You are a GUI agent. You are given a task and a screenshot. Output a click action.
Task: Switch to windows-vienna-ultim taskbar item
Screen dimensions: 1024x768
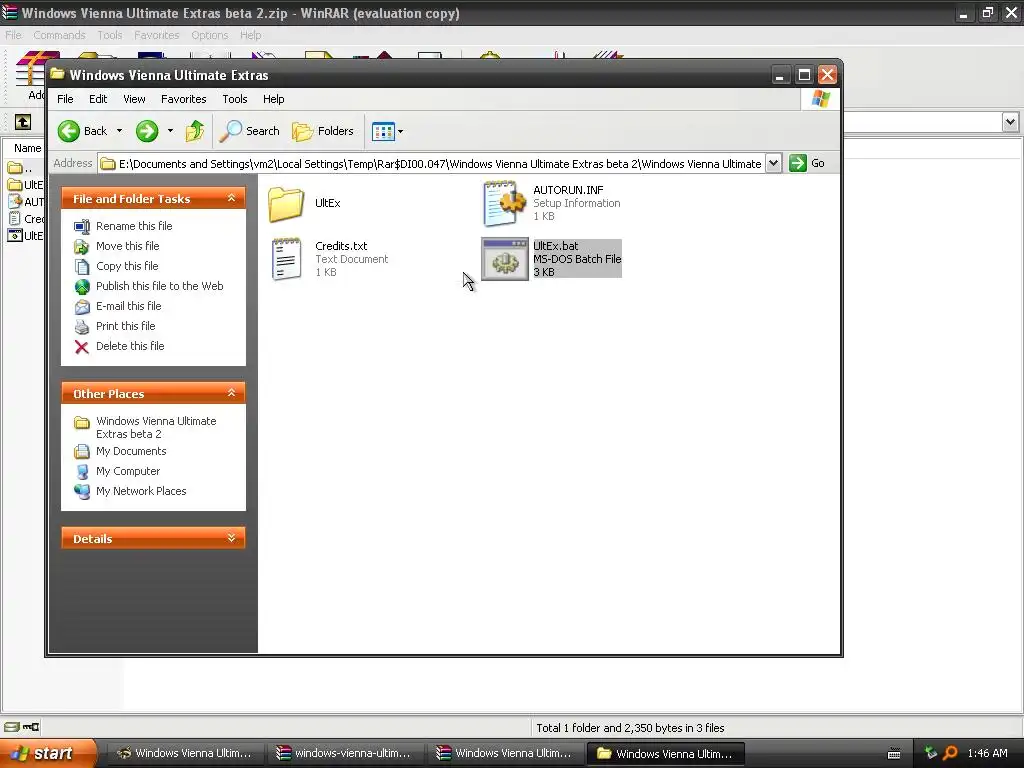click(344, 753)
